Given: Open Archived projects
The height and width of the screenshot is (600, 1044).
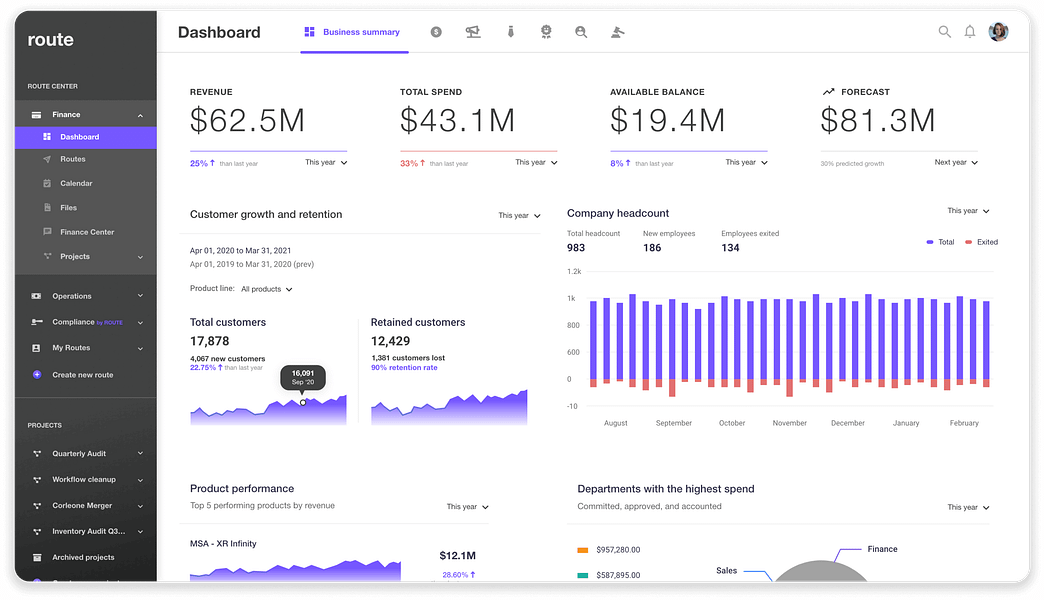Looking at the screenshot, I should coord(83,557).
